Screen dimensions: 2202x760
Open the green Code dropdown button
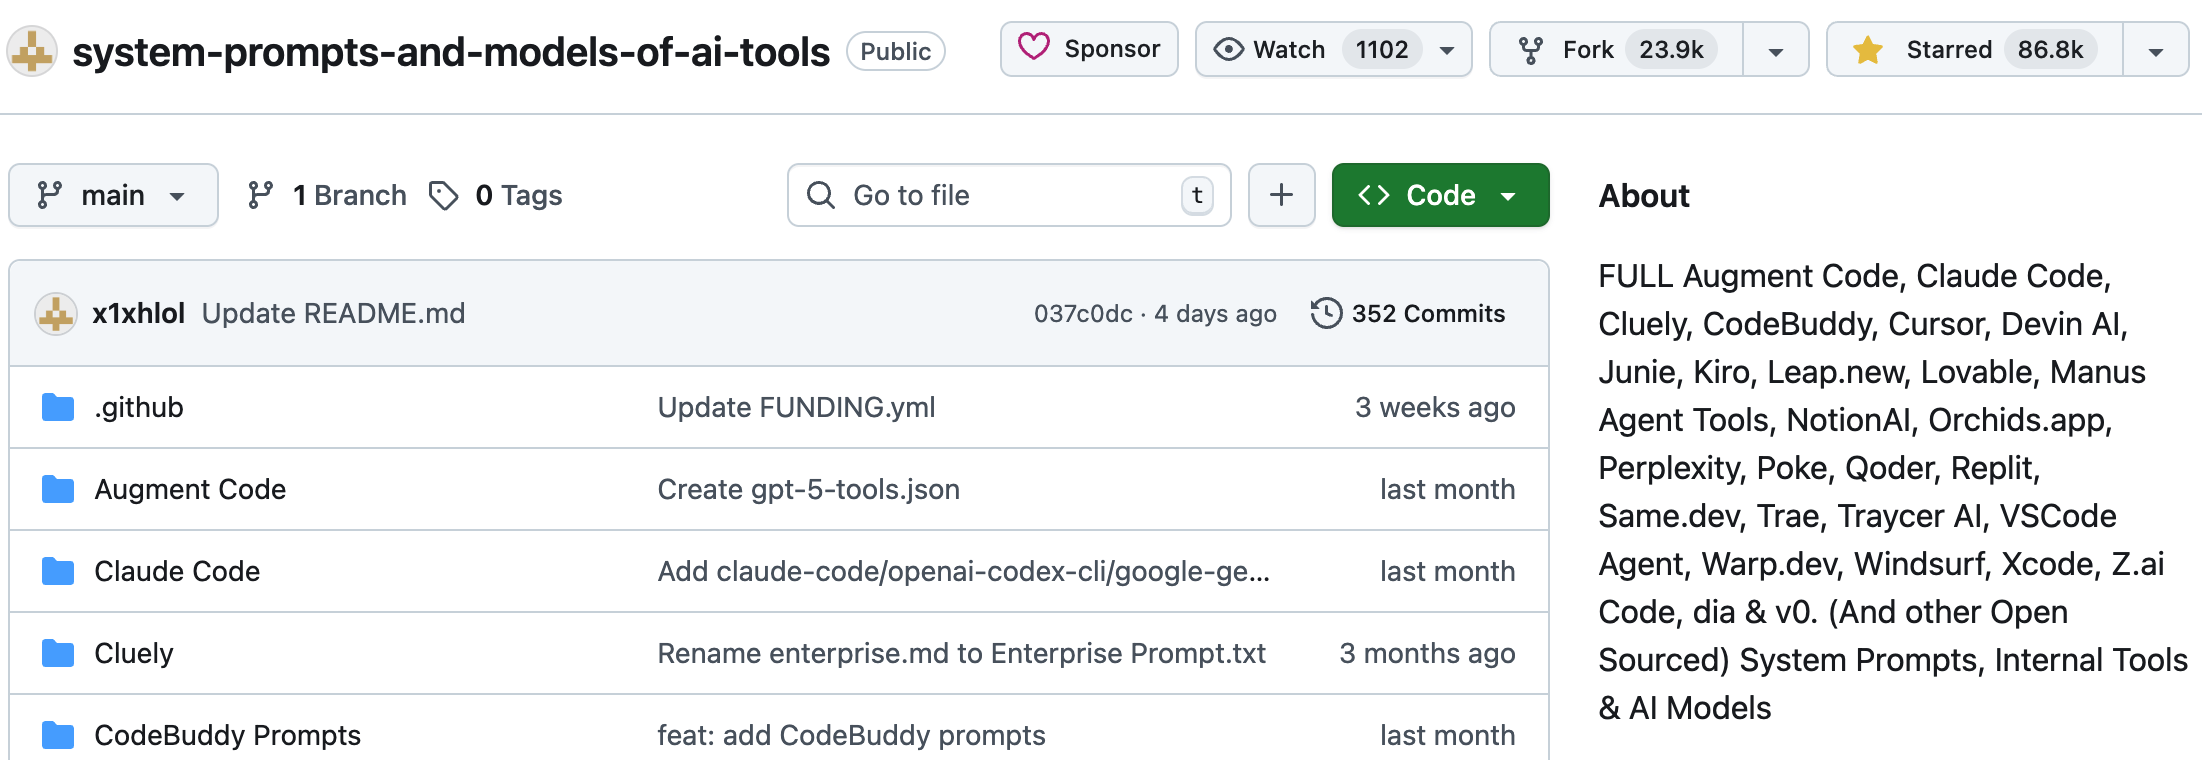[1440, 195]
